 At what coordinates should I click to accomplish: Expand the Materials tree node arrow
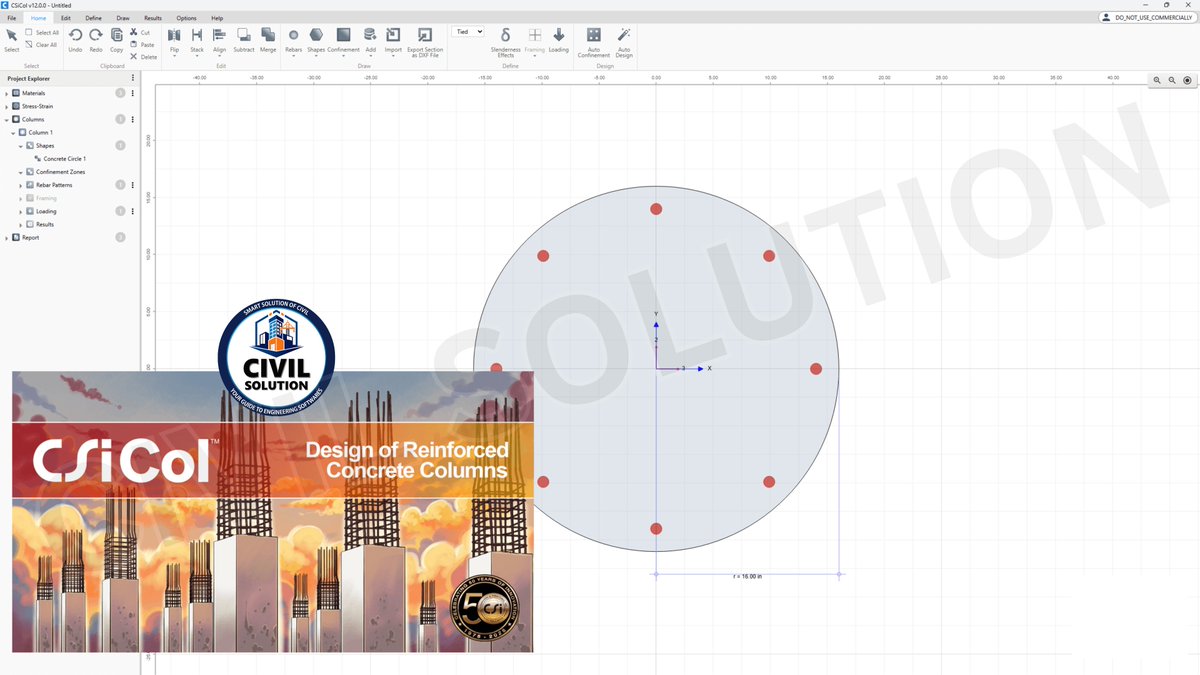point(6,93)
